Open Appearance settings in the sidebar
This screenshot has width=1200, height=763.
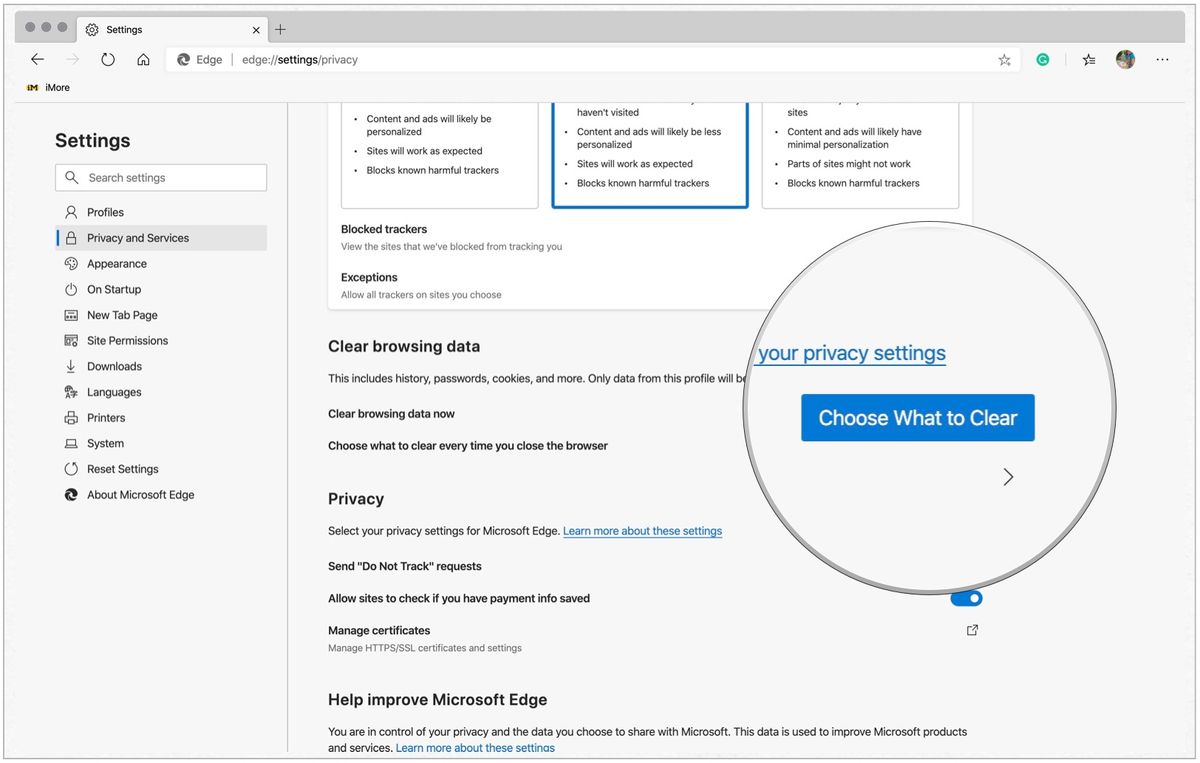115,263
